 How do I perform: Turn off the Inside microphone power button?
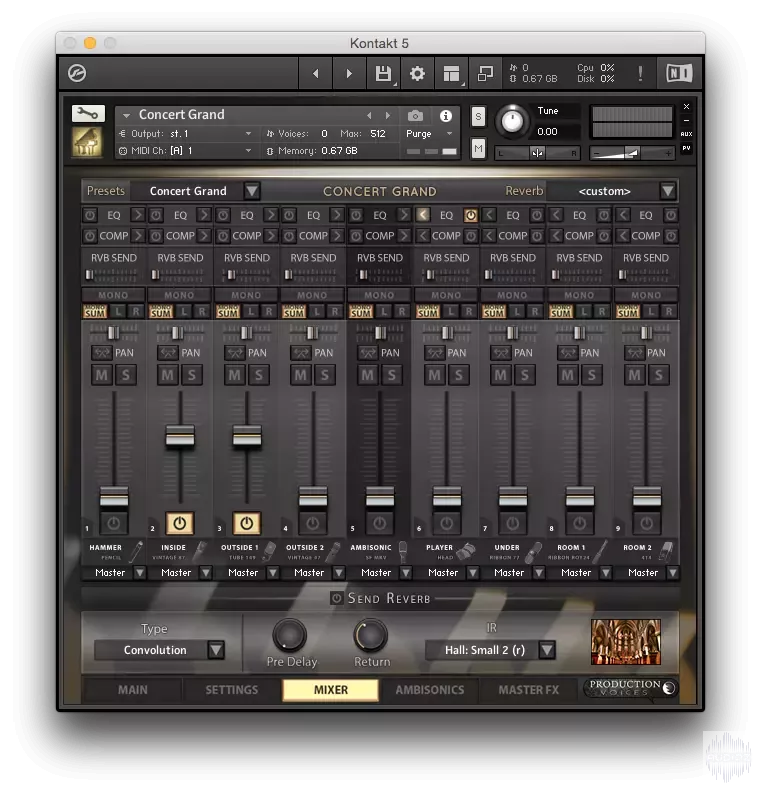point(180,523)
